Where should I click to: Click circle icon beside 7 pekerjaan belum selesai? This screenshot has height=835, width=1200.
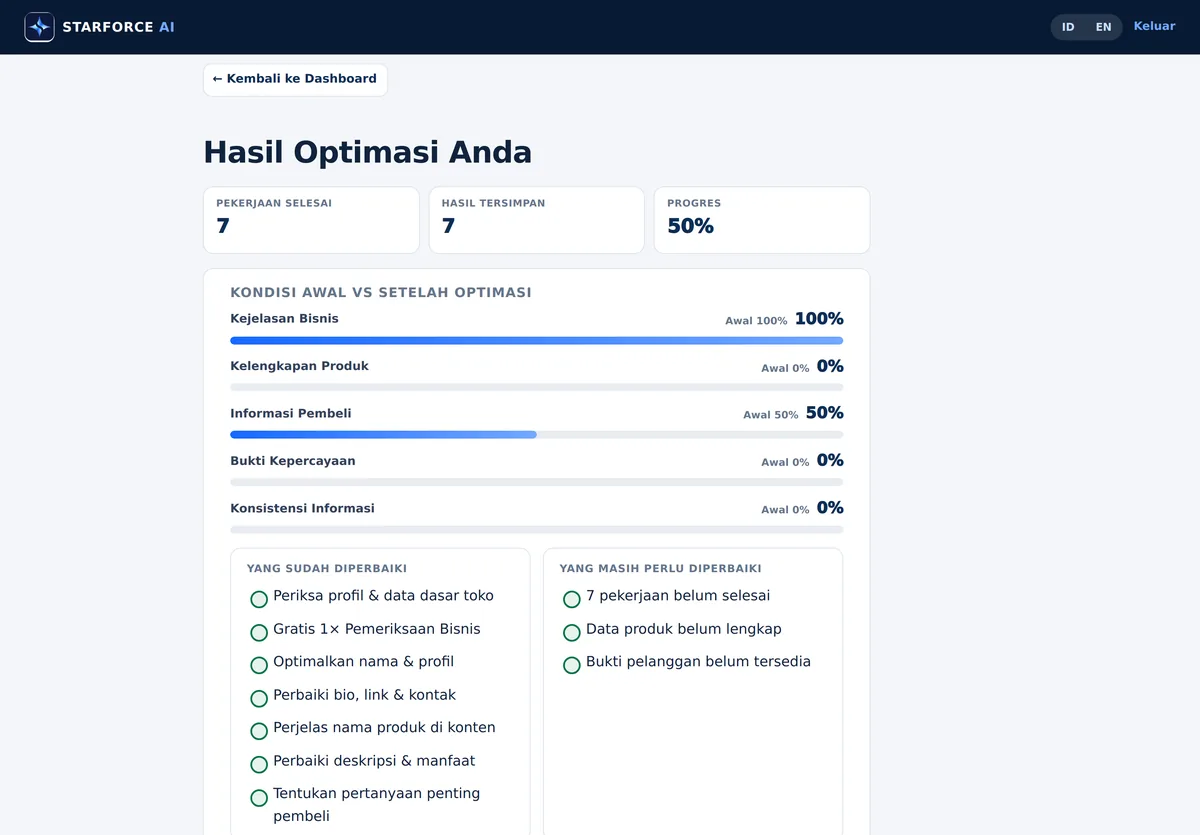coord(572,599)
